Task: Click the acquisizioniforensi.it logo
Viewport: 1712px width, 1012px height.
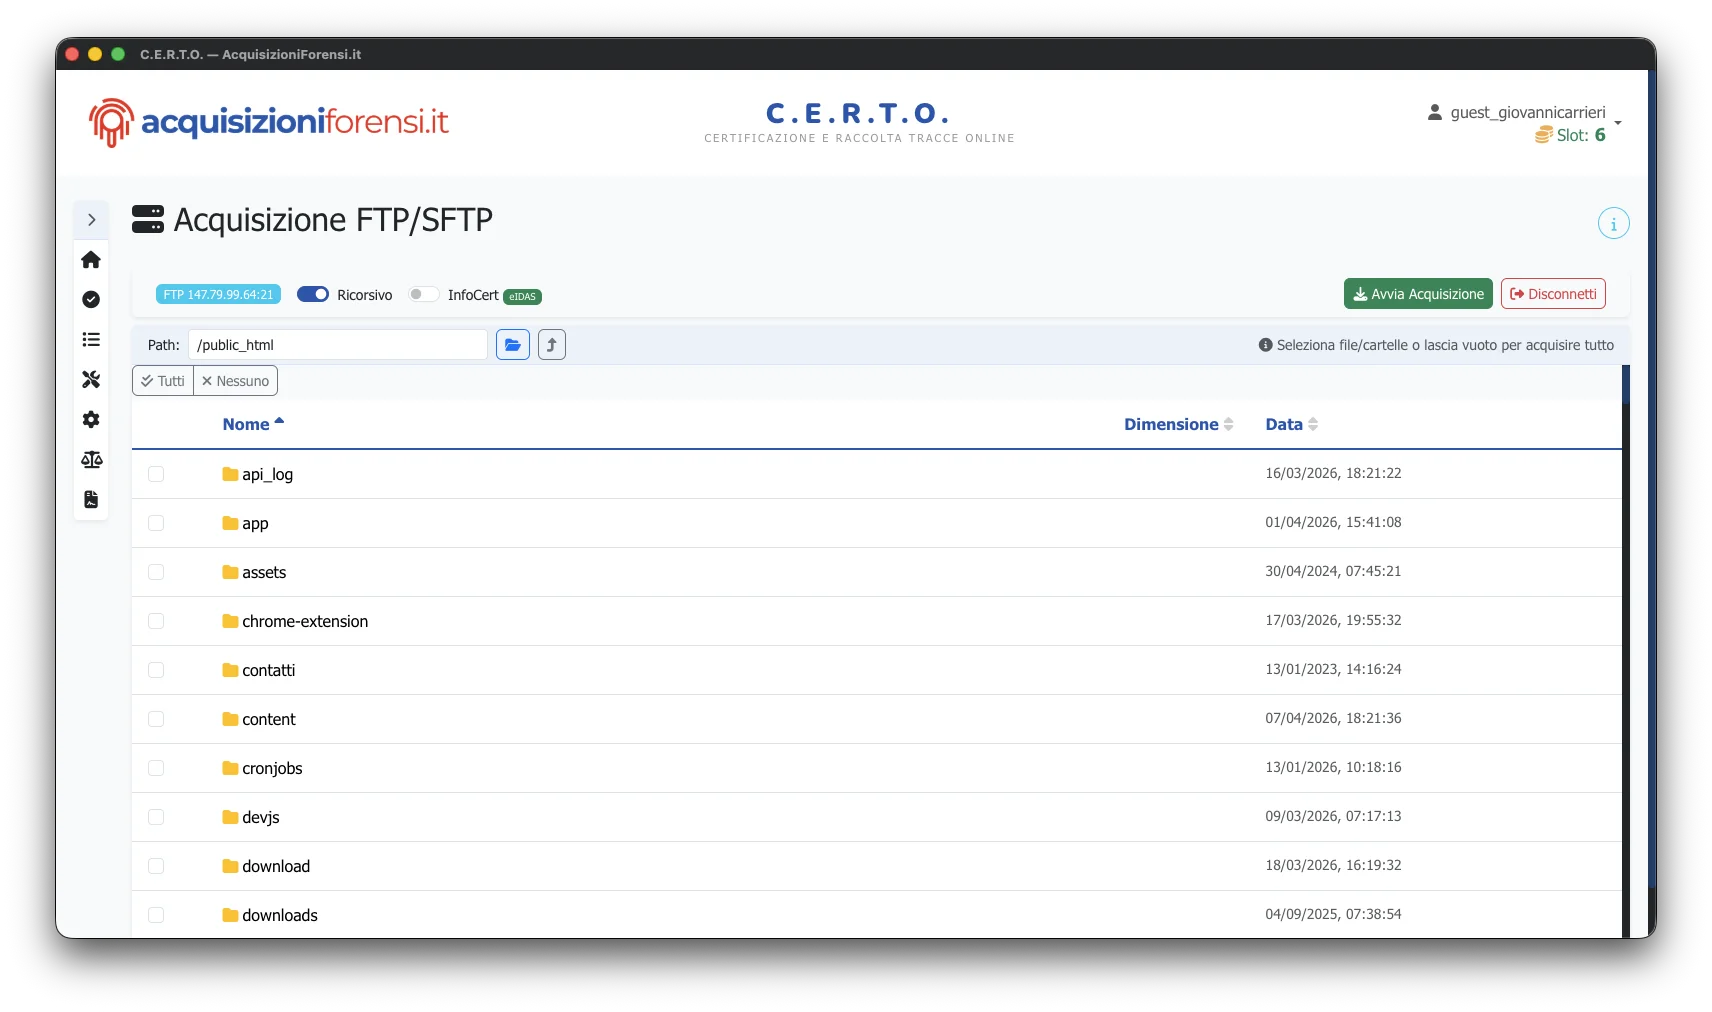Action: [268, 122]
